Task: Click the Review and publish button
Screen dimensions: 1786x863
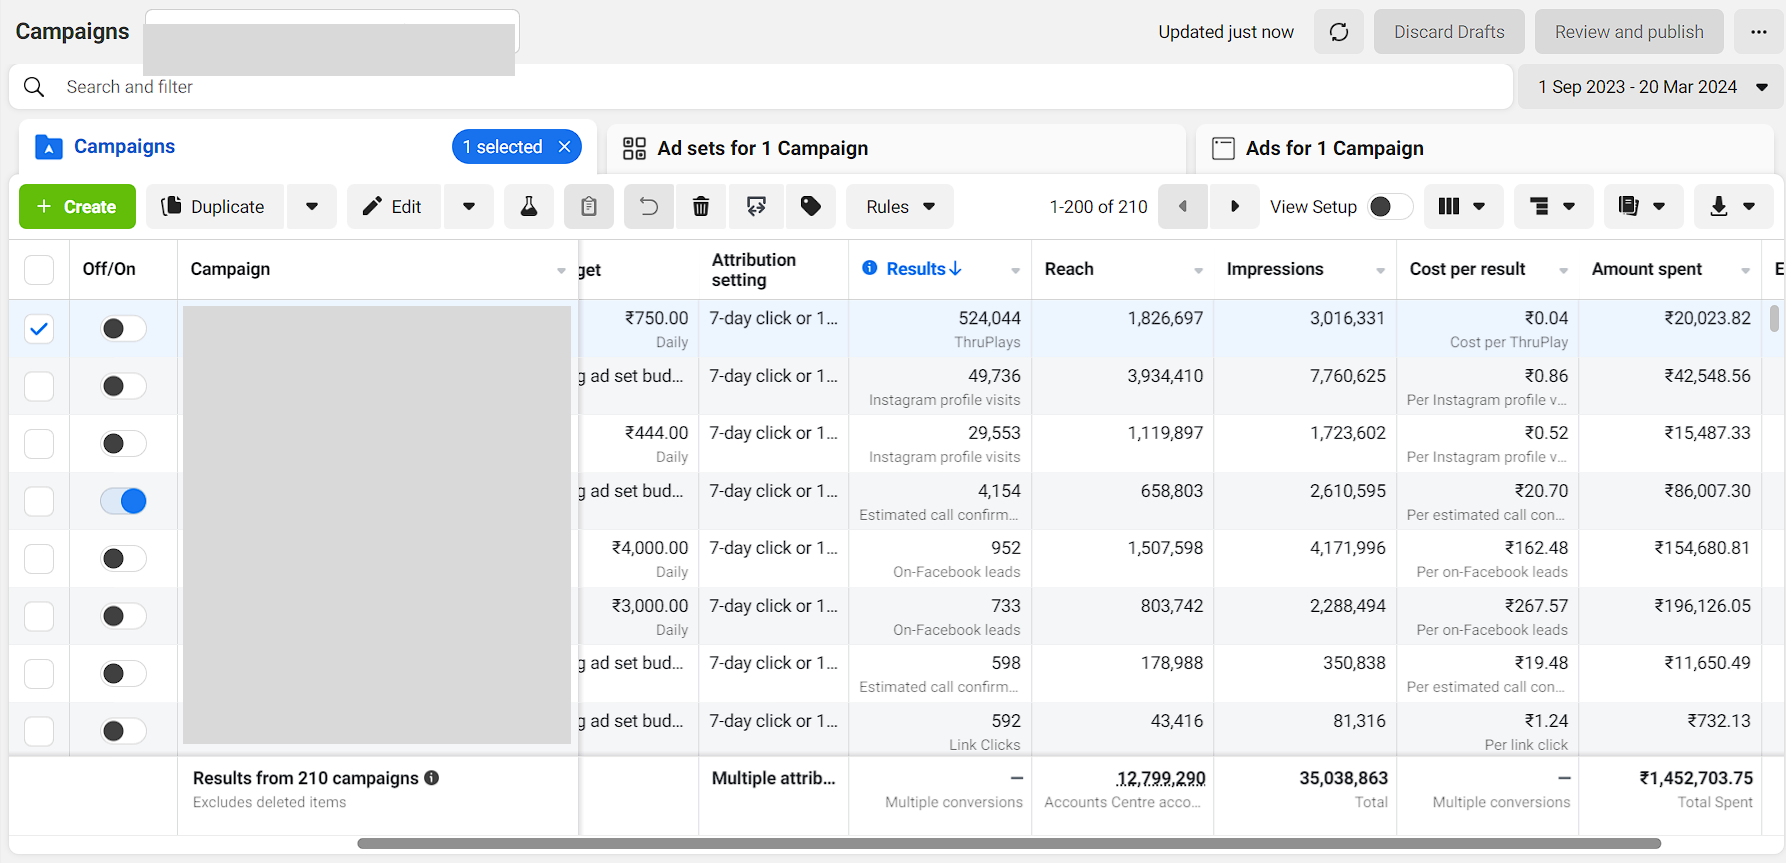Action: click(x=1628, y=32)
